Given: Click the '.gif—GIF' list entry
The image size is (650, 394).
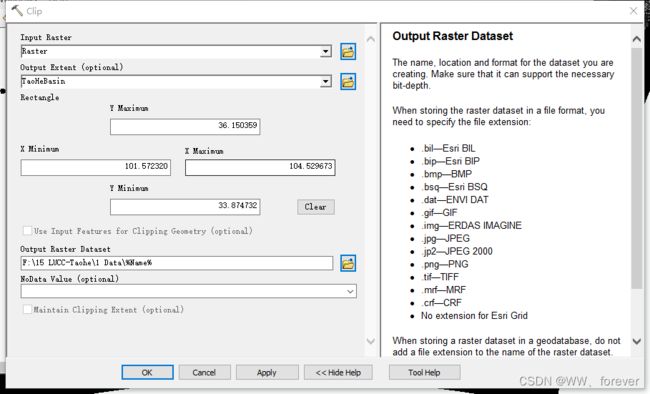Looking at the screenshot, I should pos(439,213).
